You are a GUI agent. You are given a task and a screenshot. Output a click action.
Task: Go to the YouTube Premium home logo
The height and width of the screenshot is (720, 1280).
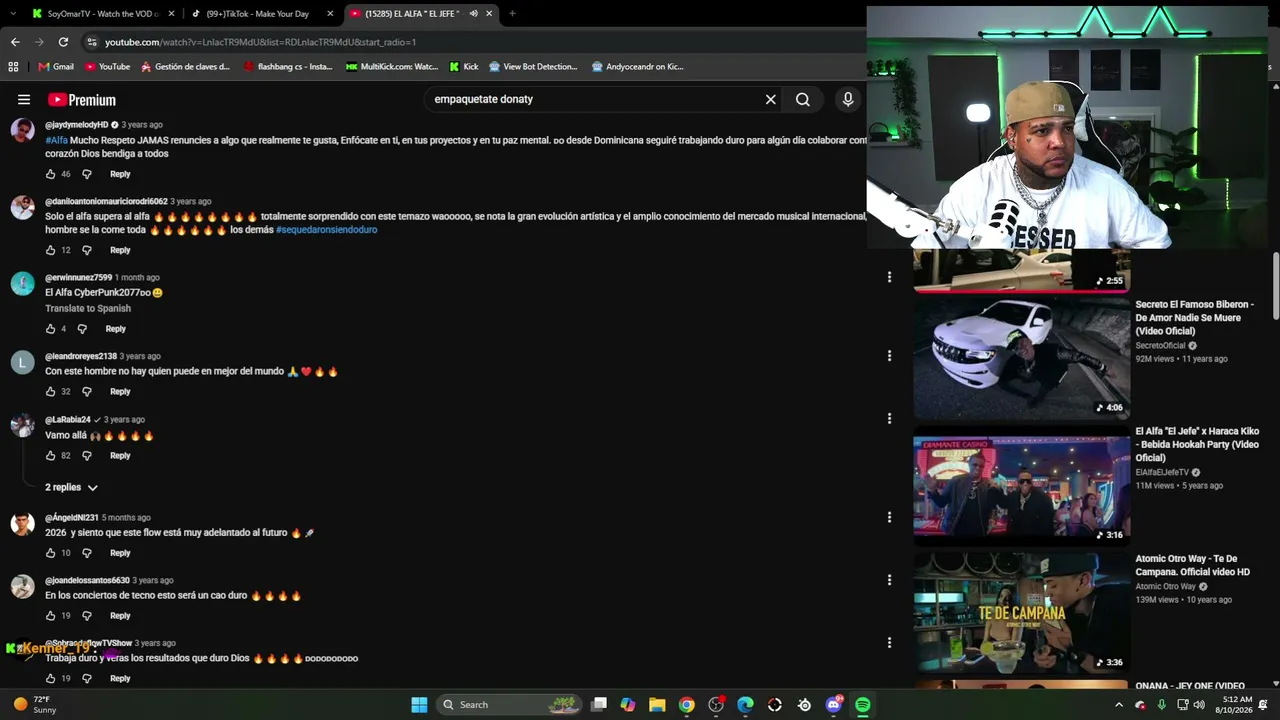[x=82, y=100]
